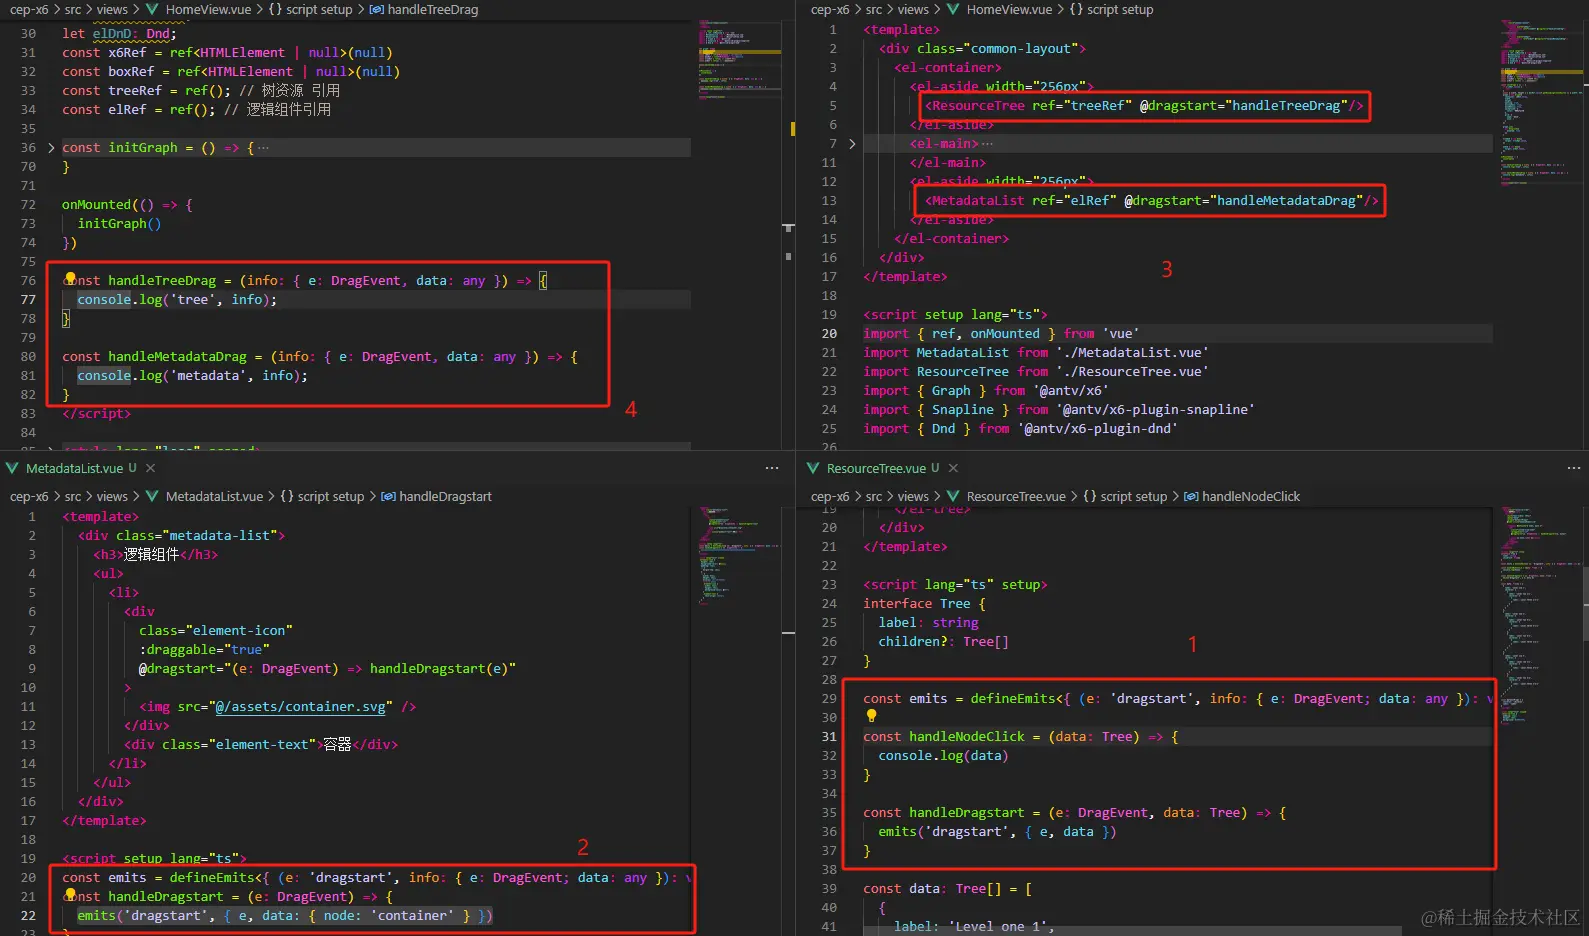Image resolution: width=1589 pixels, height=936 pixels.
Task: Expand folded el-main block at line 7
Action: (852, 144)
